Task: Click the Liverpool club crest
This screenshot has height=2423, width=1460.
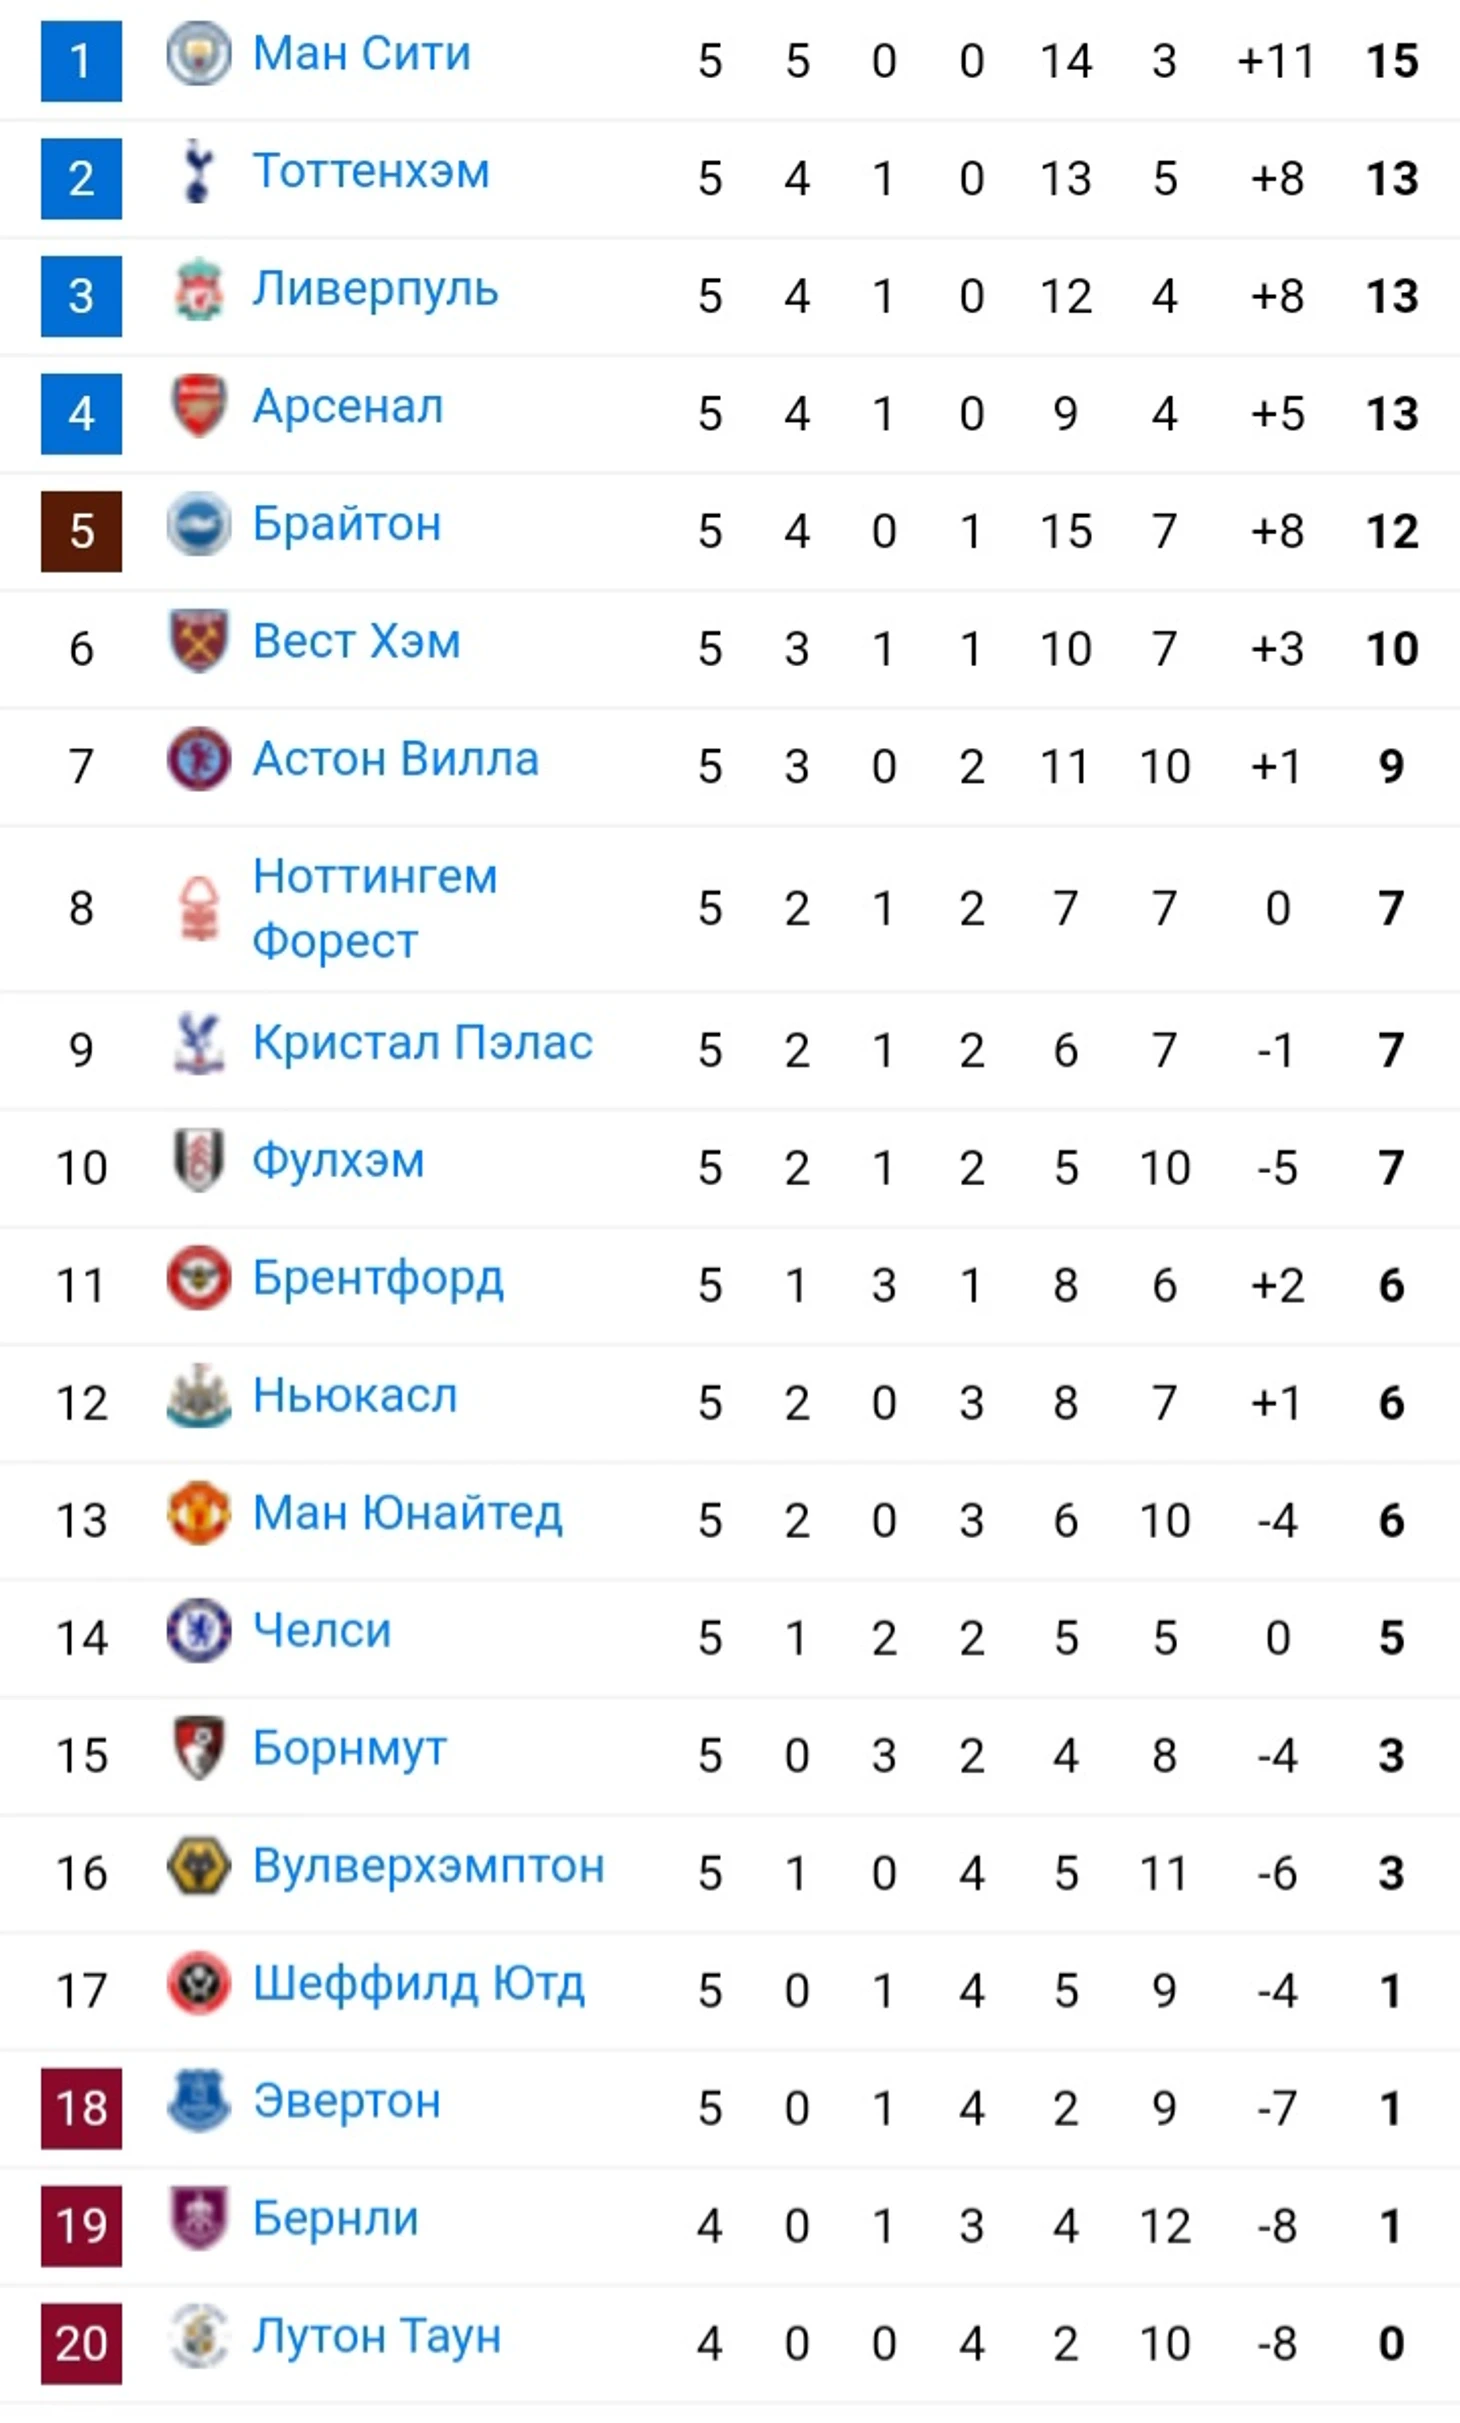Action: (x=198, y=290)
